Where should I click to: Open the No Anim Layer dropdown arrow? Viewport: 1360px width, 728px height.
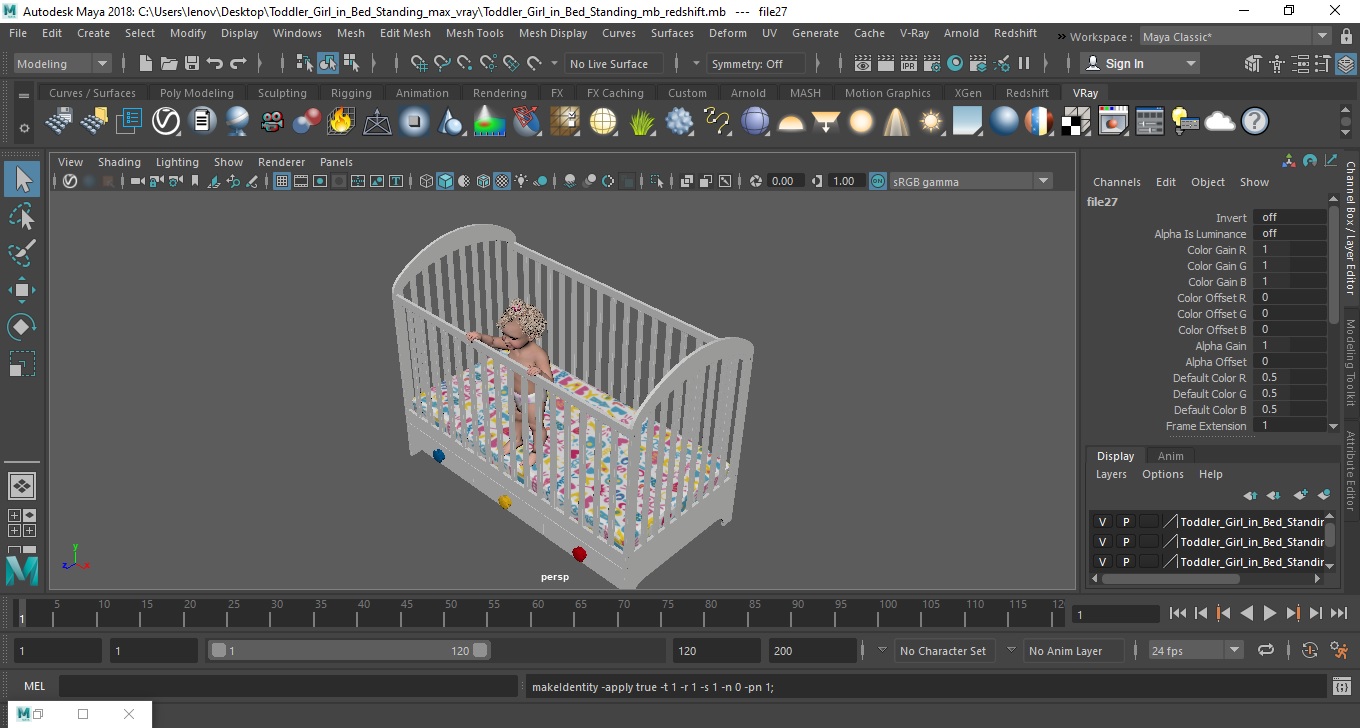pyautogui.click(x=1011, y=650)
